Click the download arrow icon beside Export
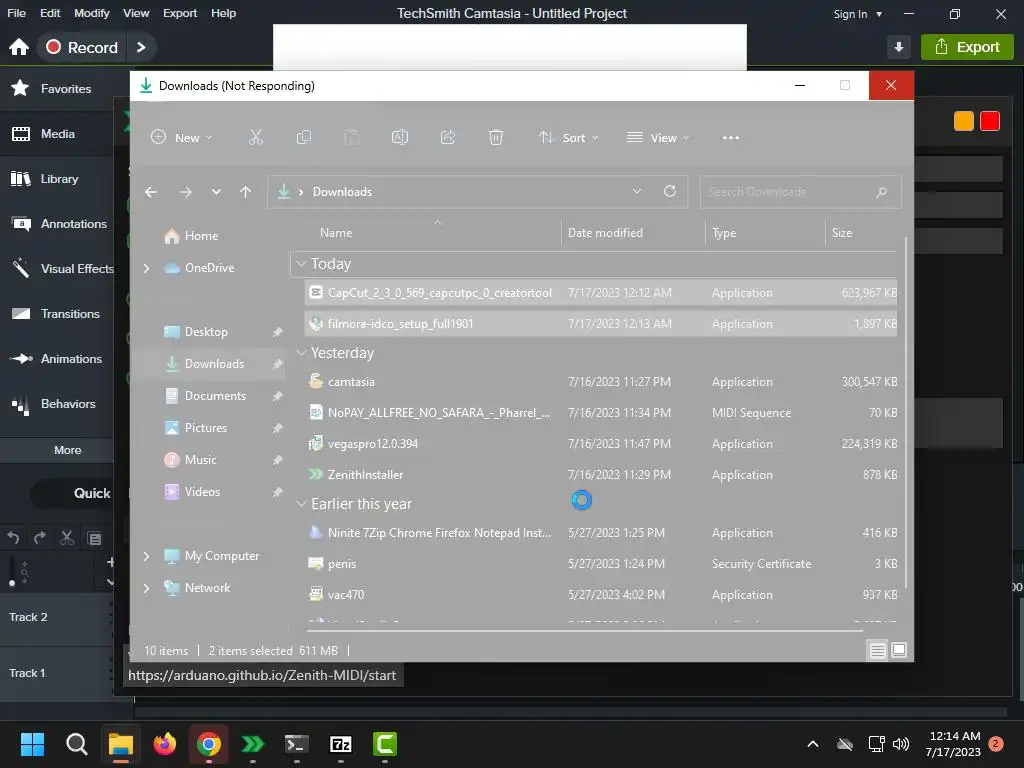 (x=899, y=47)
